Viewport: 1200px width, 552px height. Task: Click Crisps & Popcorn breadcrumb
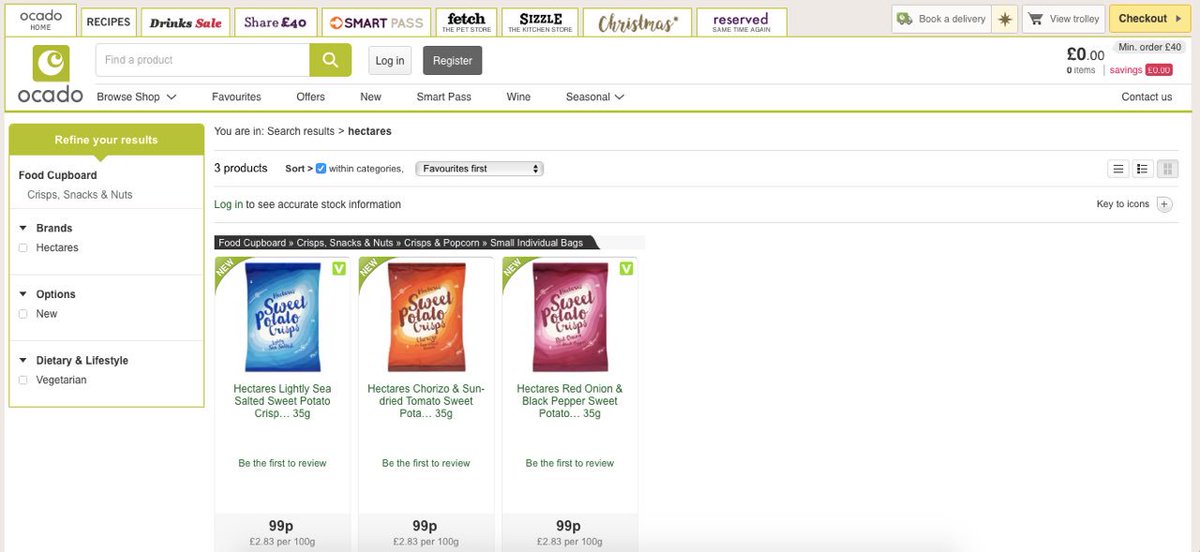tap(444, 242)
